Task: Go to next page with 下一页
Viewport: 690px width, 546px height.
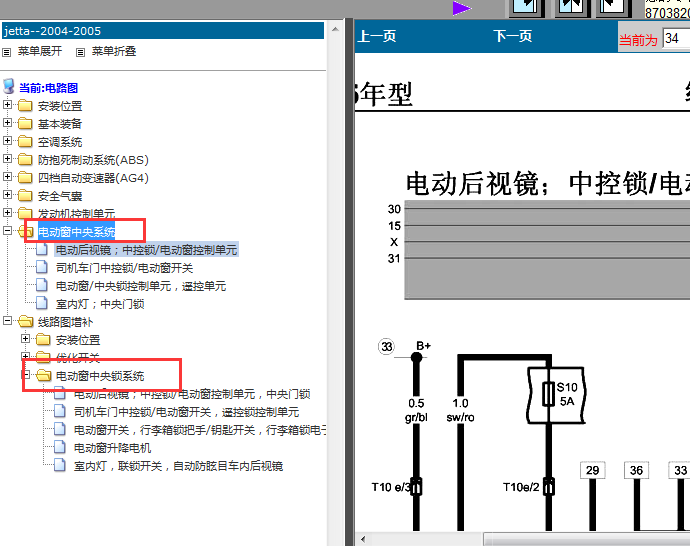Action: [x=513, y=36]
